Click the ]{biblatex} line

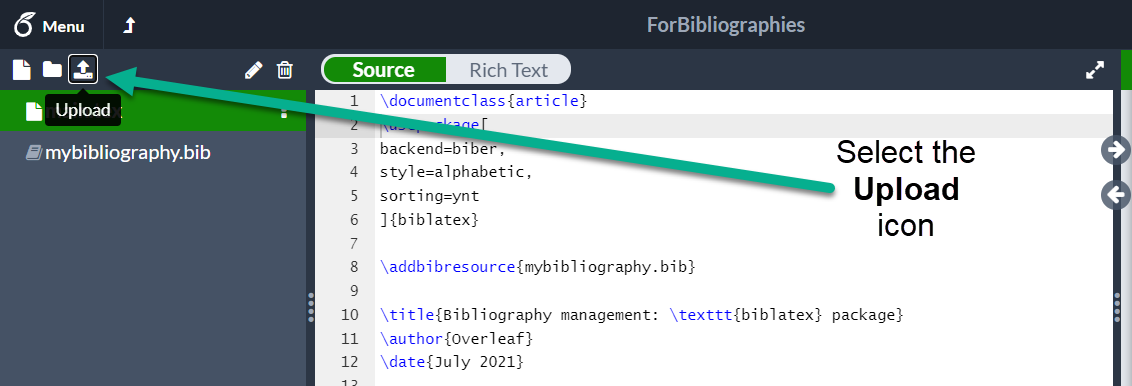[x=430, y=220]
